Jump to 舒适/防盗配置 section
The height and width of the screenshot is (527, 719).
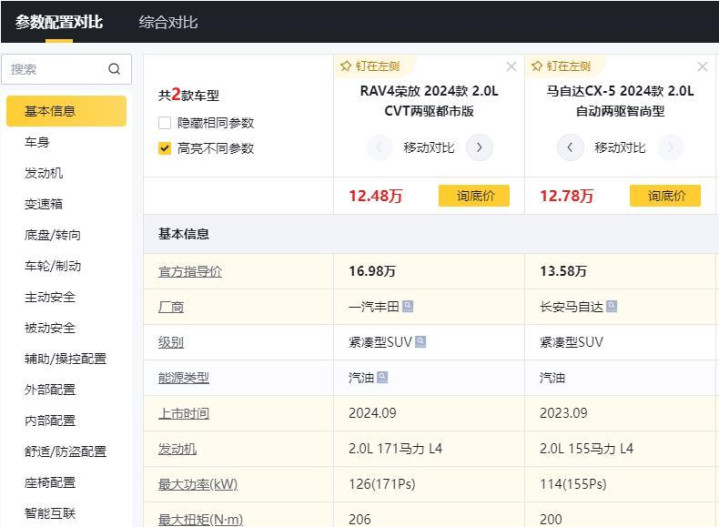[65, 451]
